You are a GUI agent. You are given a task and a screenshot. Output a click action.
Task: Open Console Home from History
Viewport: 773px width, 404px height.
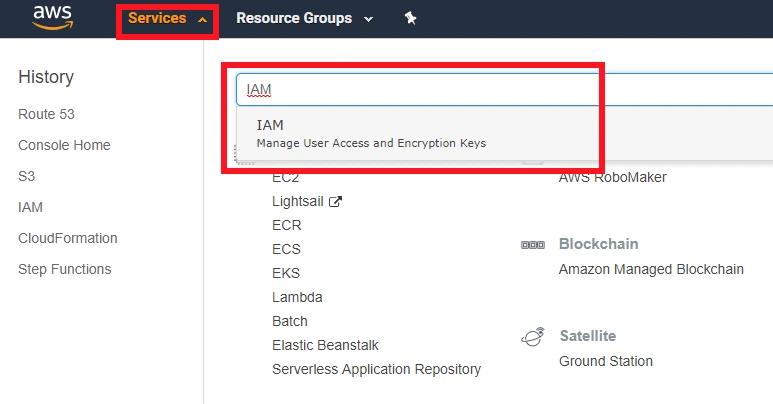pyautogui.click(x=64, y=145)
